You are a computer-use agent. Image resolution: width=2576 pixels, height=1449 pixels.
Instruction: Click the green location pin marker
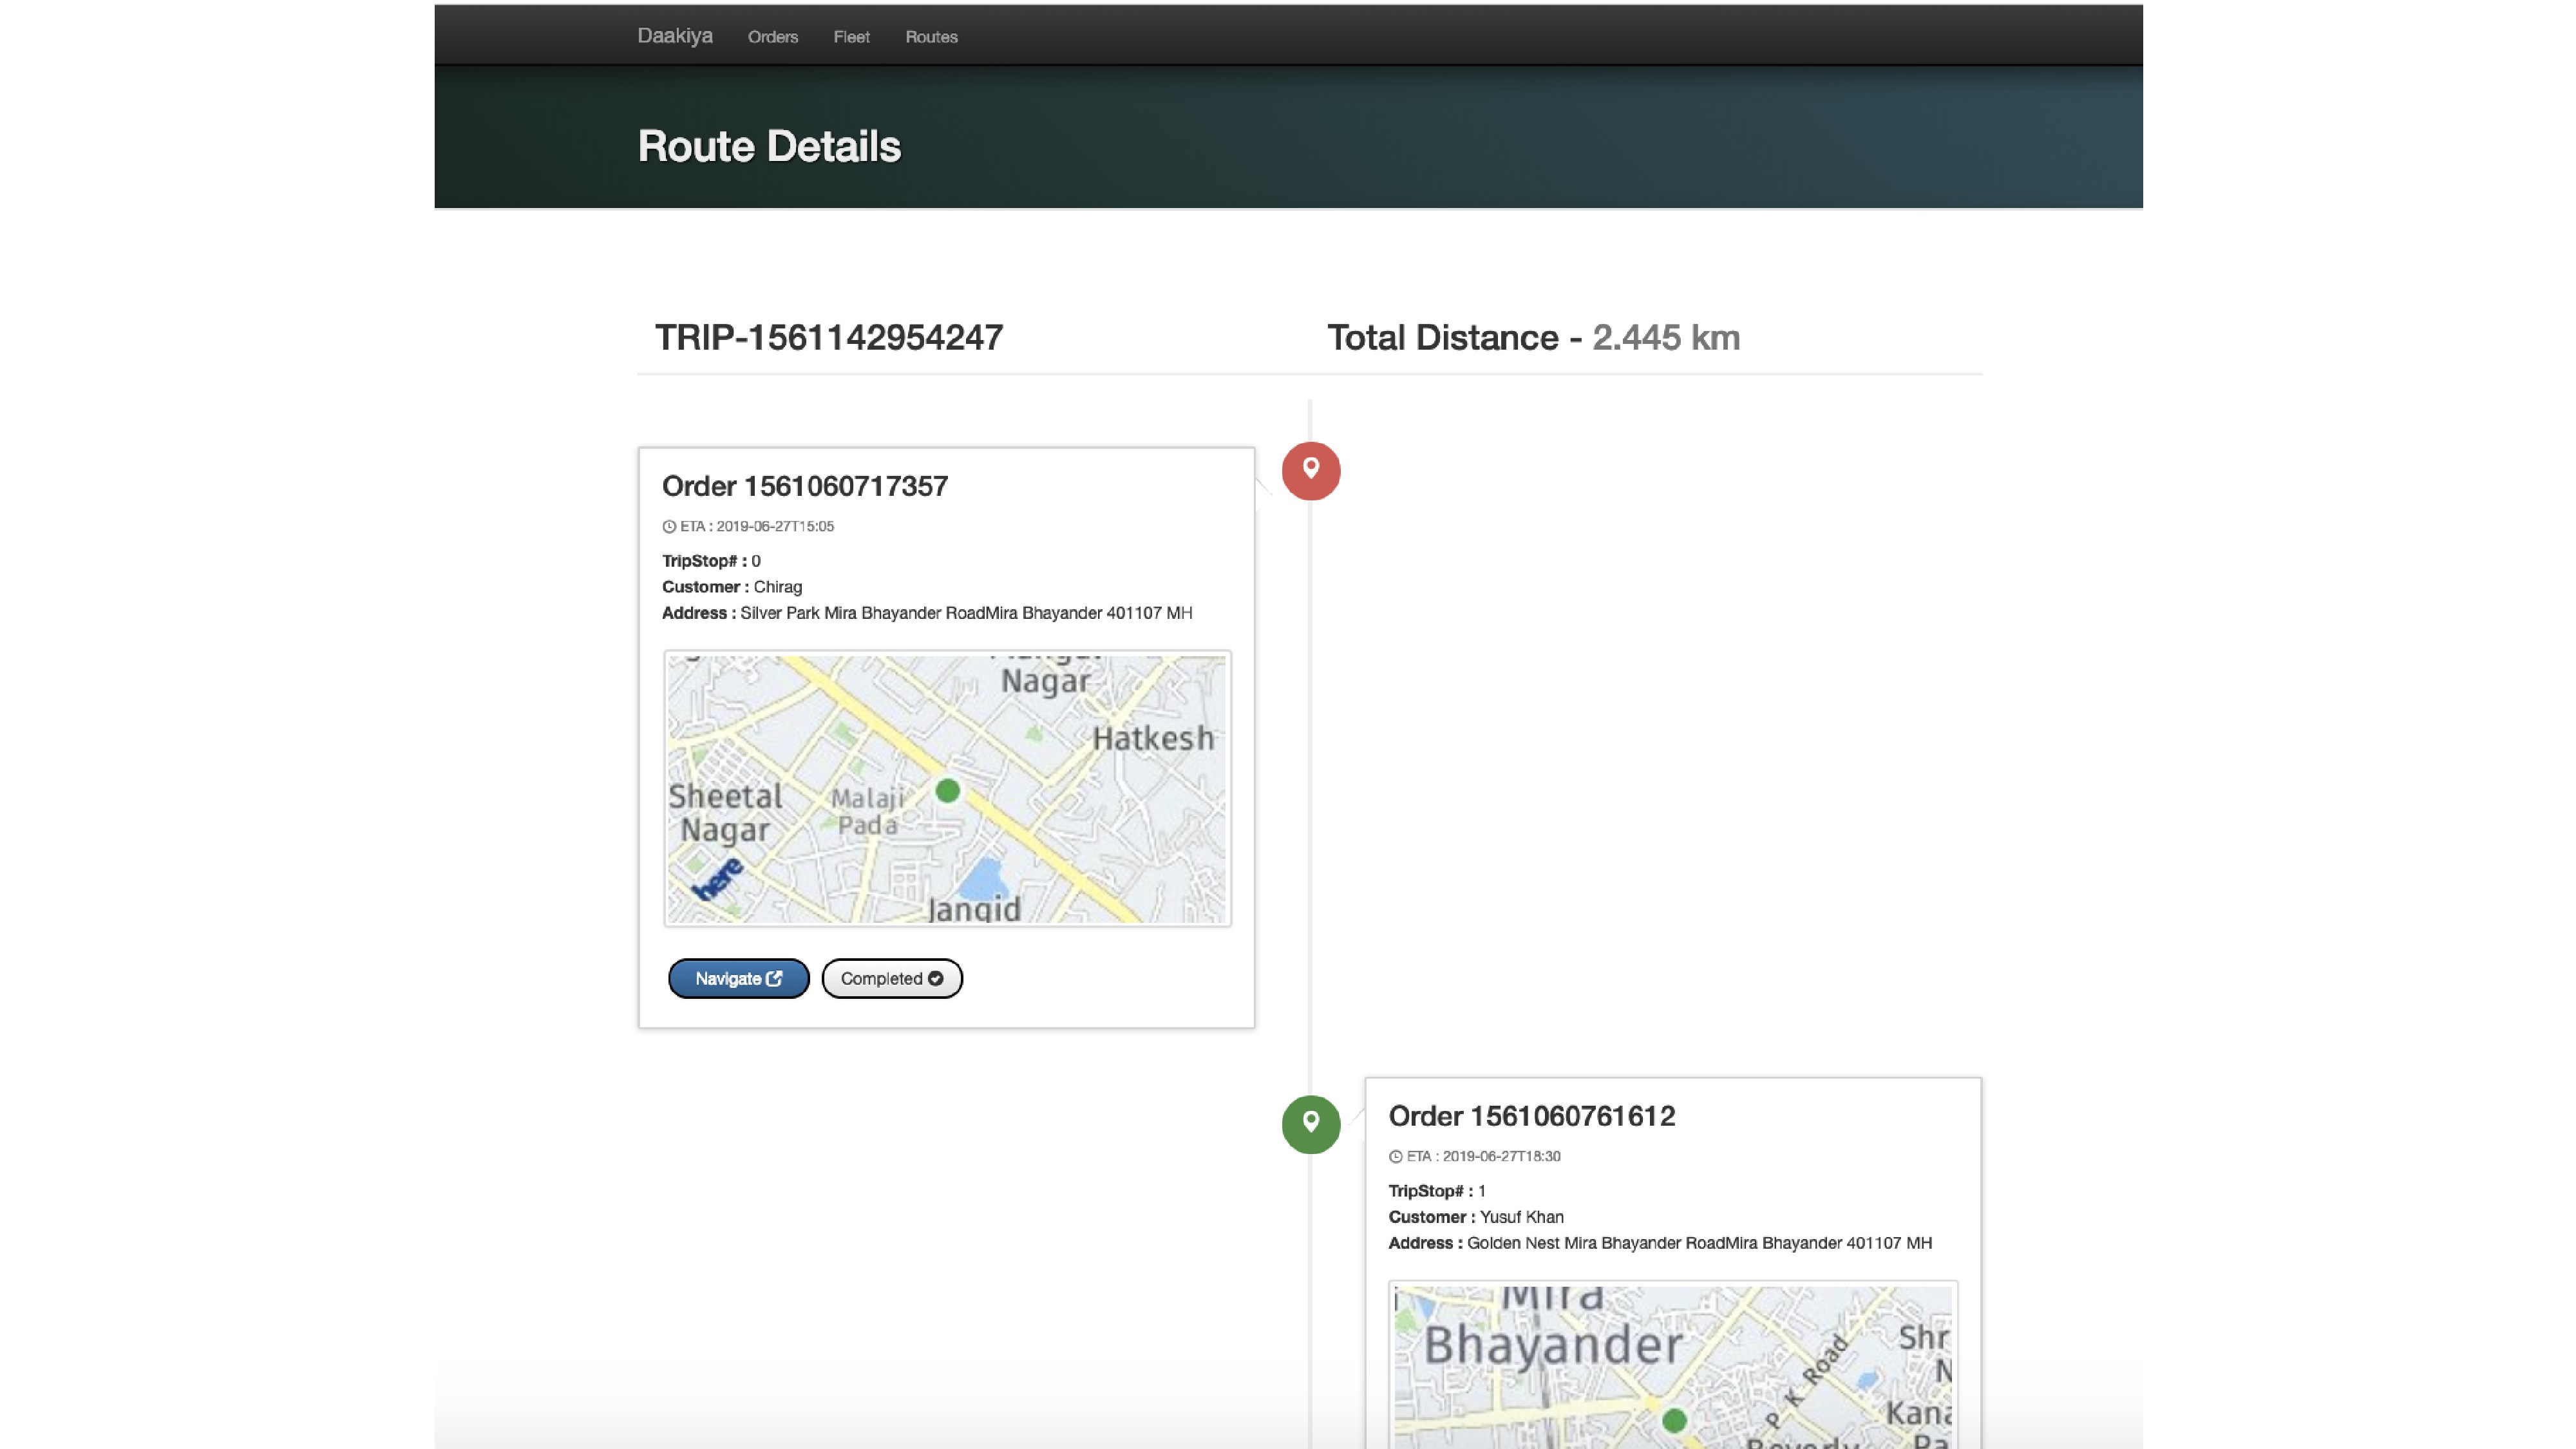coord(1310,1124)
